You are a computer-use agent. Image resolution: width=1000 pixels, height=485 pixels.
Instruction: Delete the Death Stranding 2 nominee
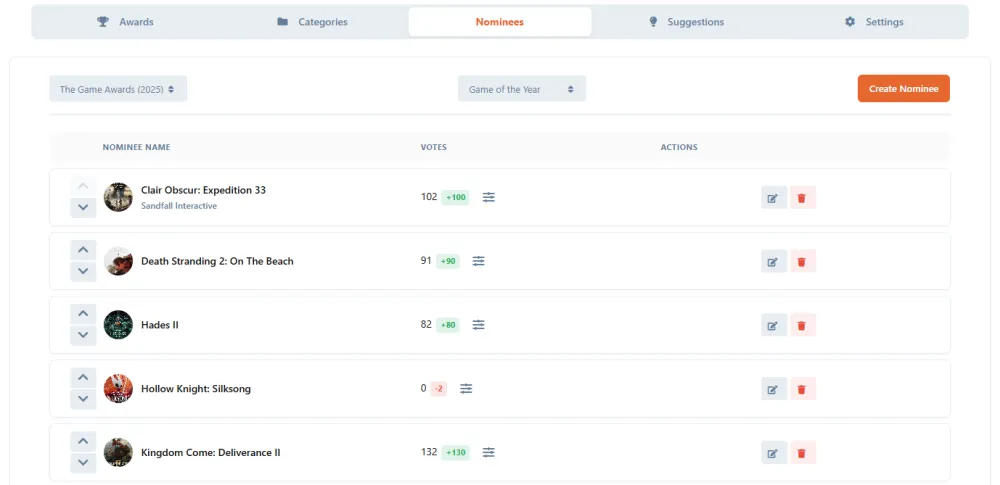[802, 262]
